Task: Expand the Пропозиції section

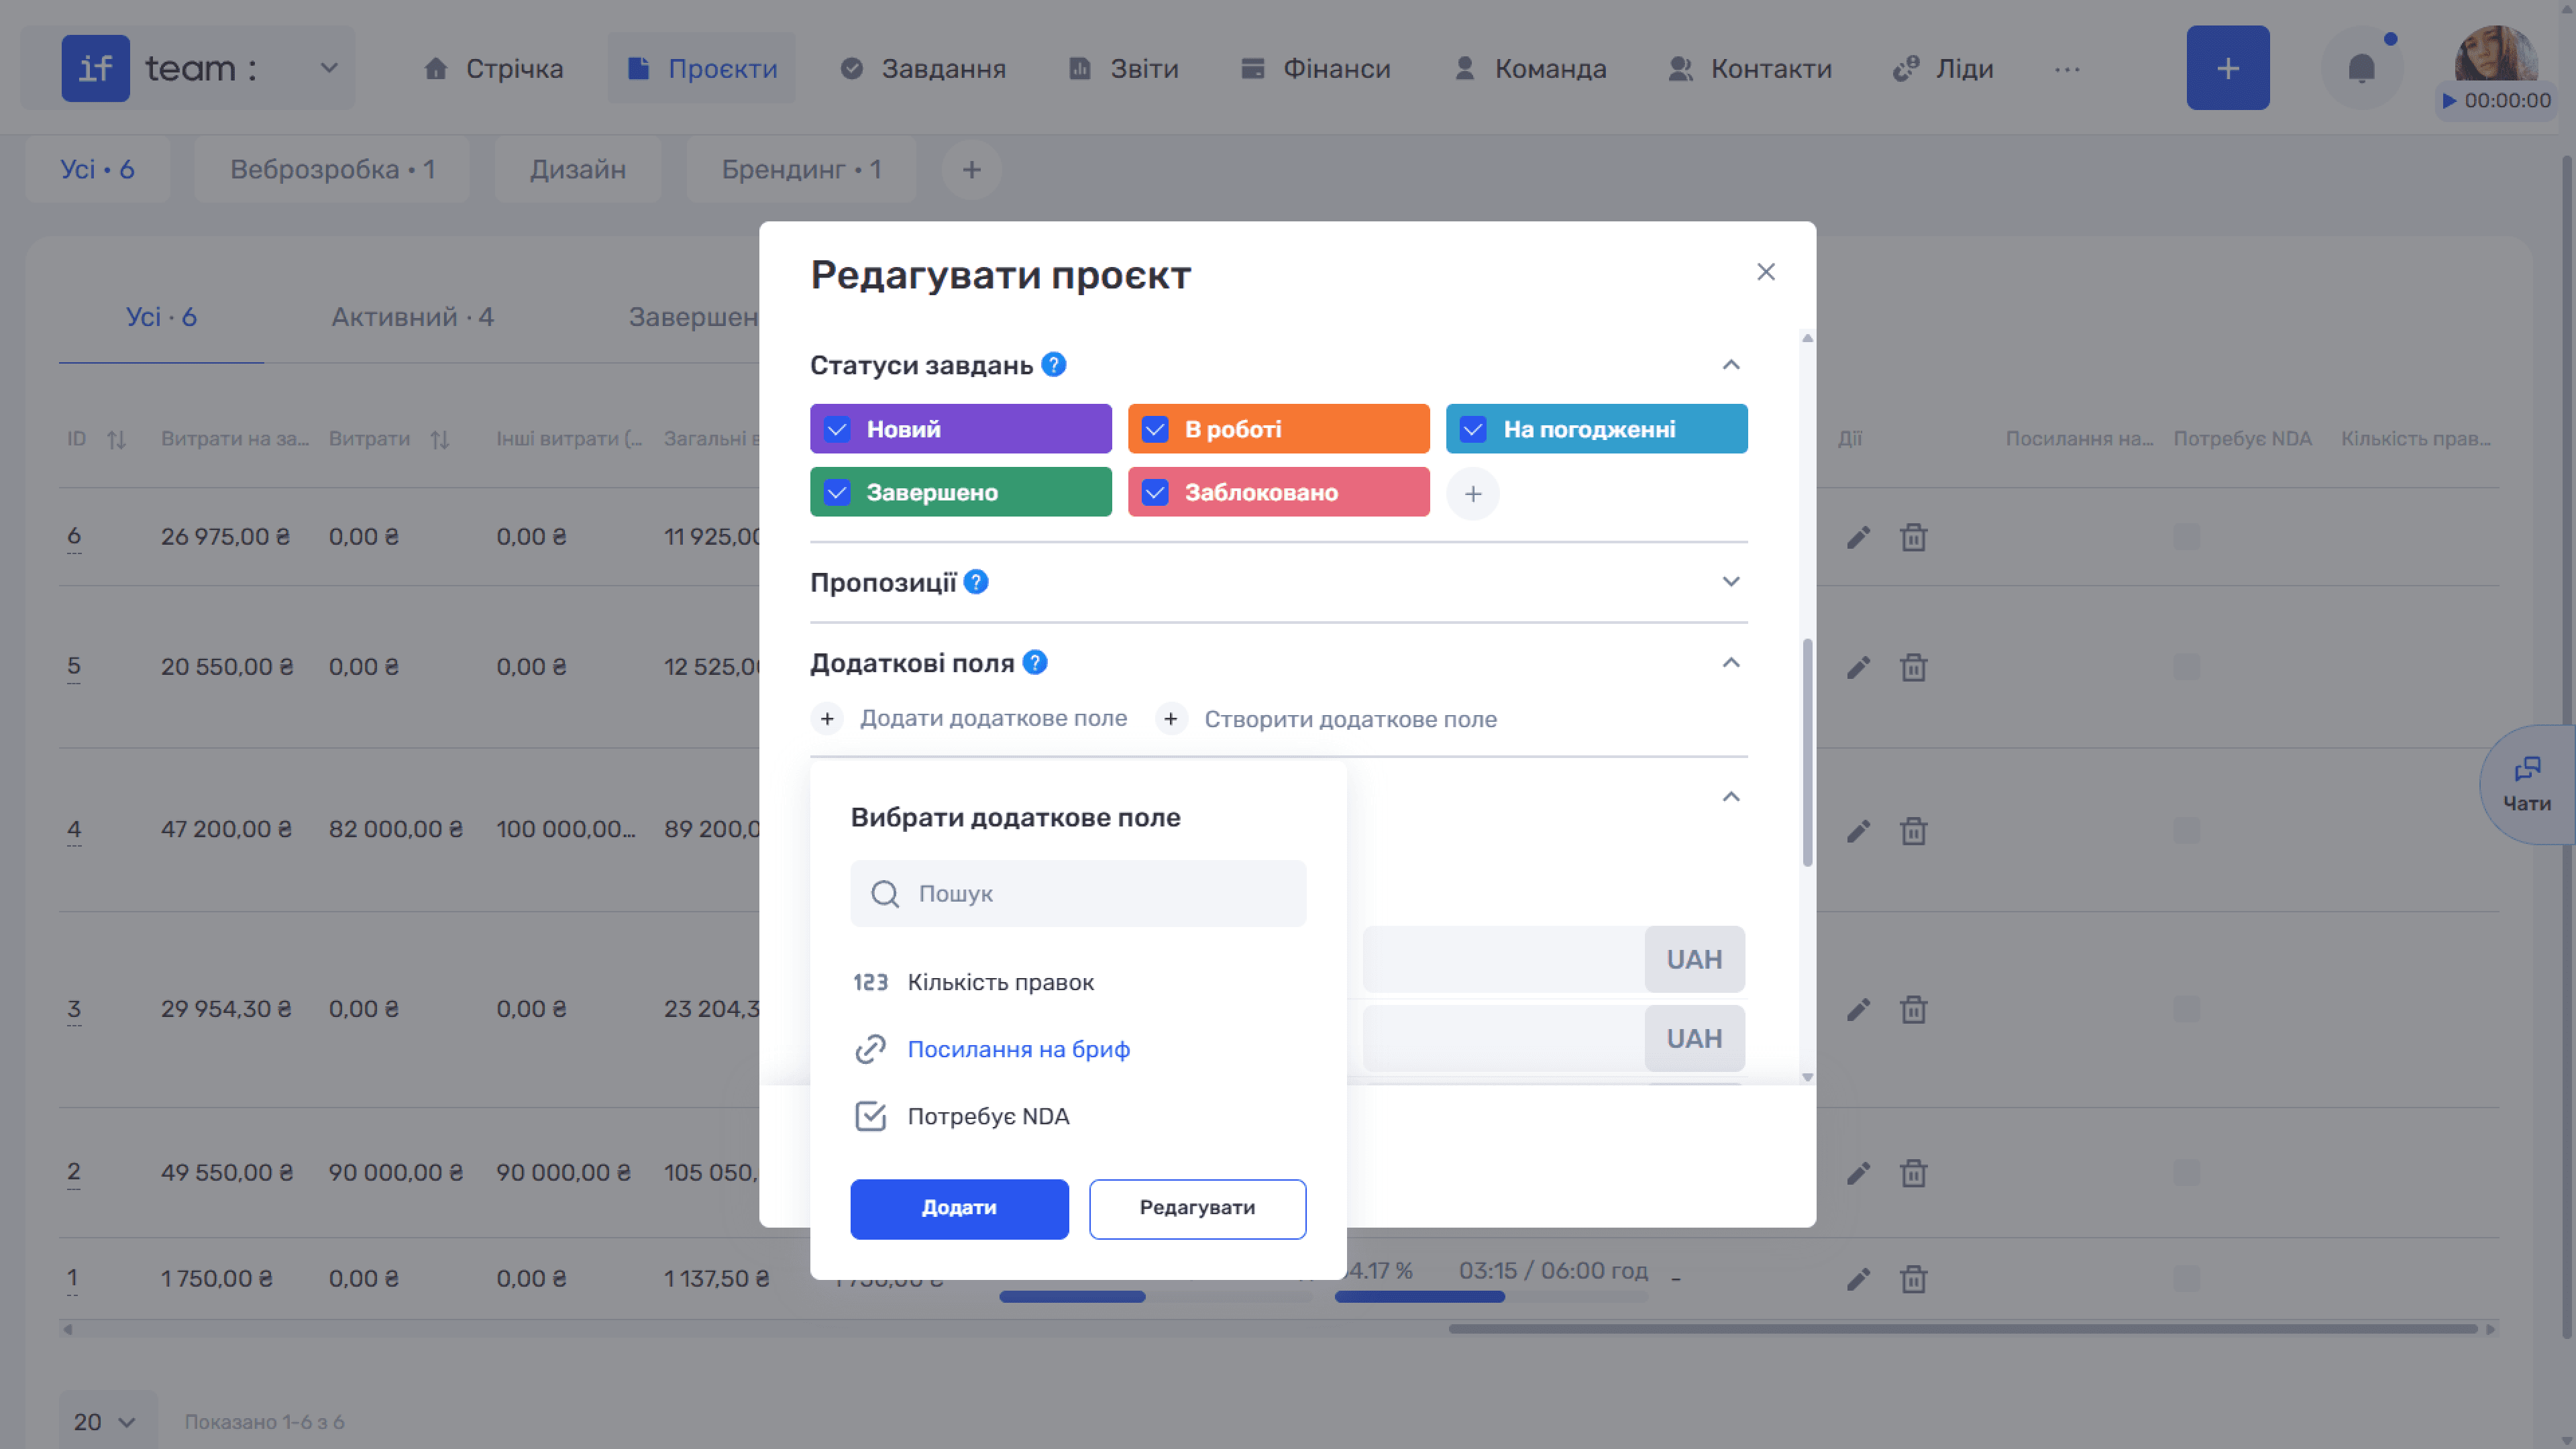Action: [1731, 581]
